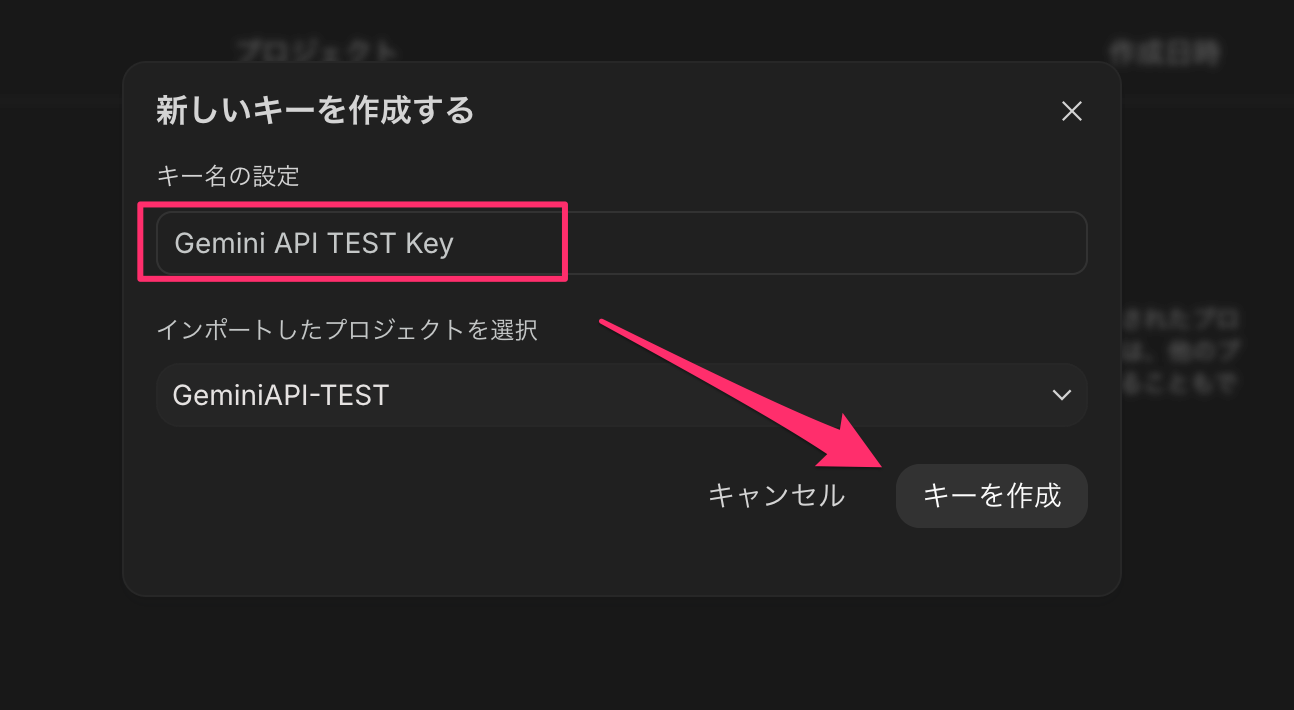
Task: Click the word "Key" in the name field
Action: pyautogui.click(x=429, y=243)
